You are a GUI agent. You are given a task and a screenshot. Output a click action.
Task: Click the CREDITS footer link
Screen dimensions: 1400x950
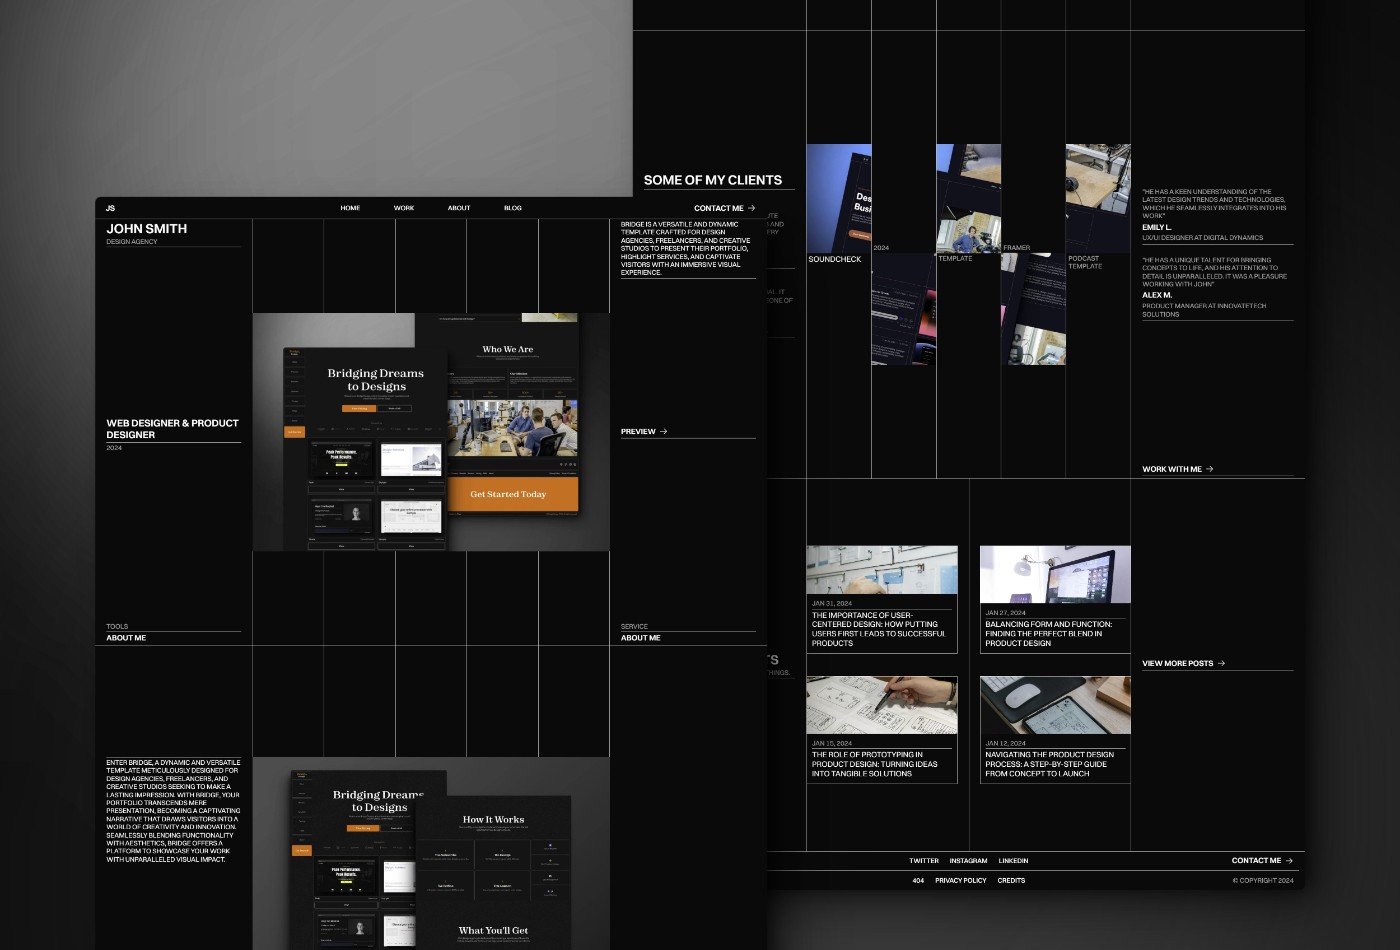pyautogui.click(x=1012, y=880)
